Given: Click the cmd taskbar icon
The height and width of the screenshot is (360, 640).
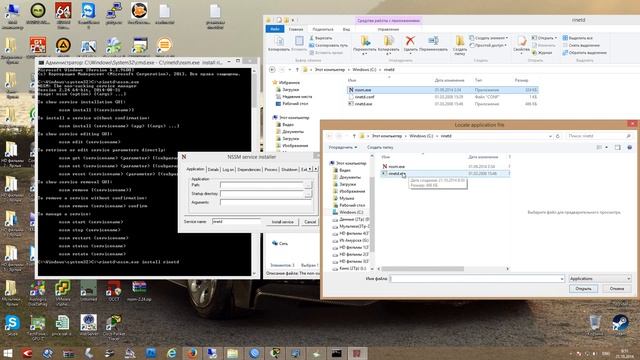Looking at the screenshot, I should pyautogui.click(x=337, y=353).
